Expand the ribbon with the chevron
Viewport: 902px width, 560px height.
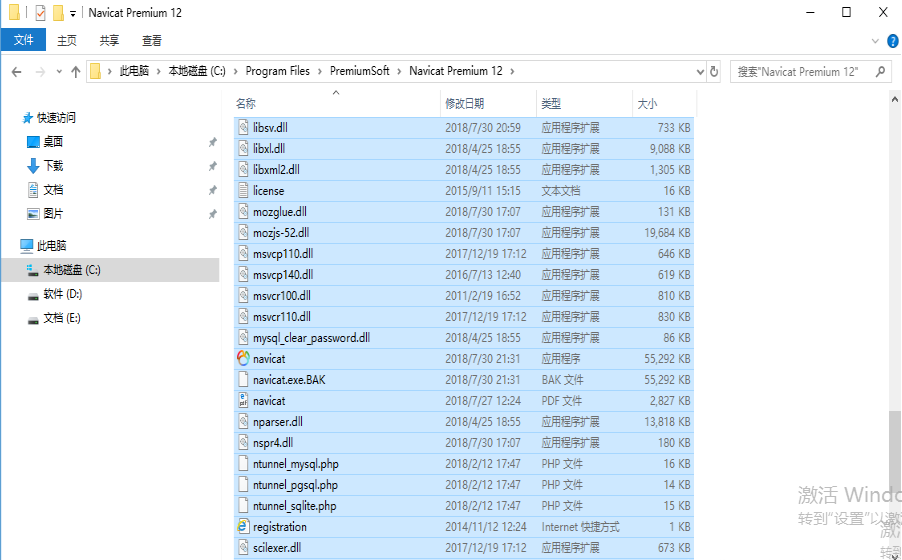click(875, 41)
